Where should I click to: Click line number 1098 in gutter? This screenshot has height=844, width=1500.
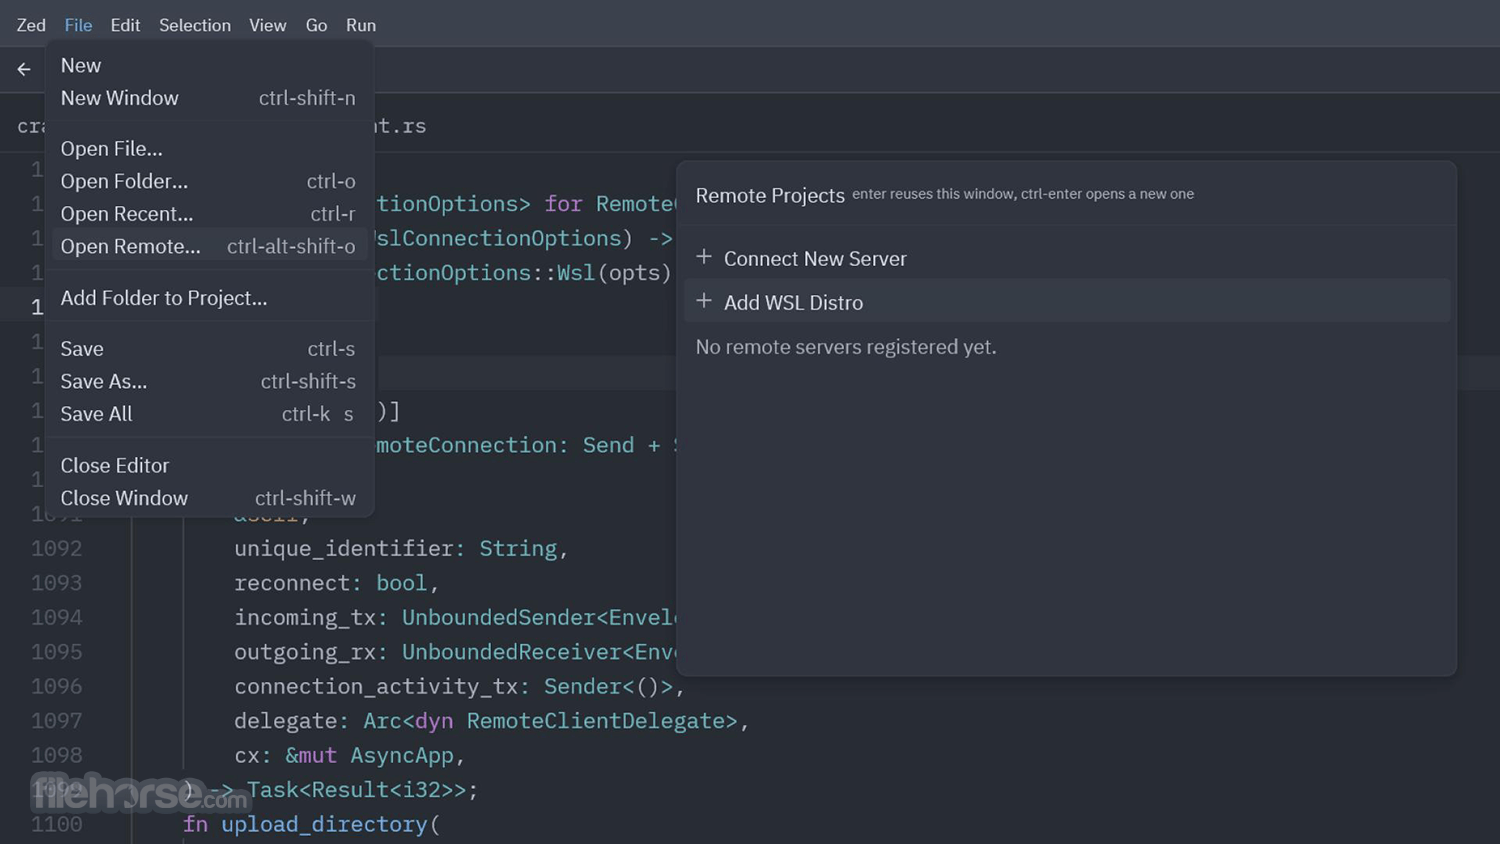pos(56,755)
